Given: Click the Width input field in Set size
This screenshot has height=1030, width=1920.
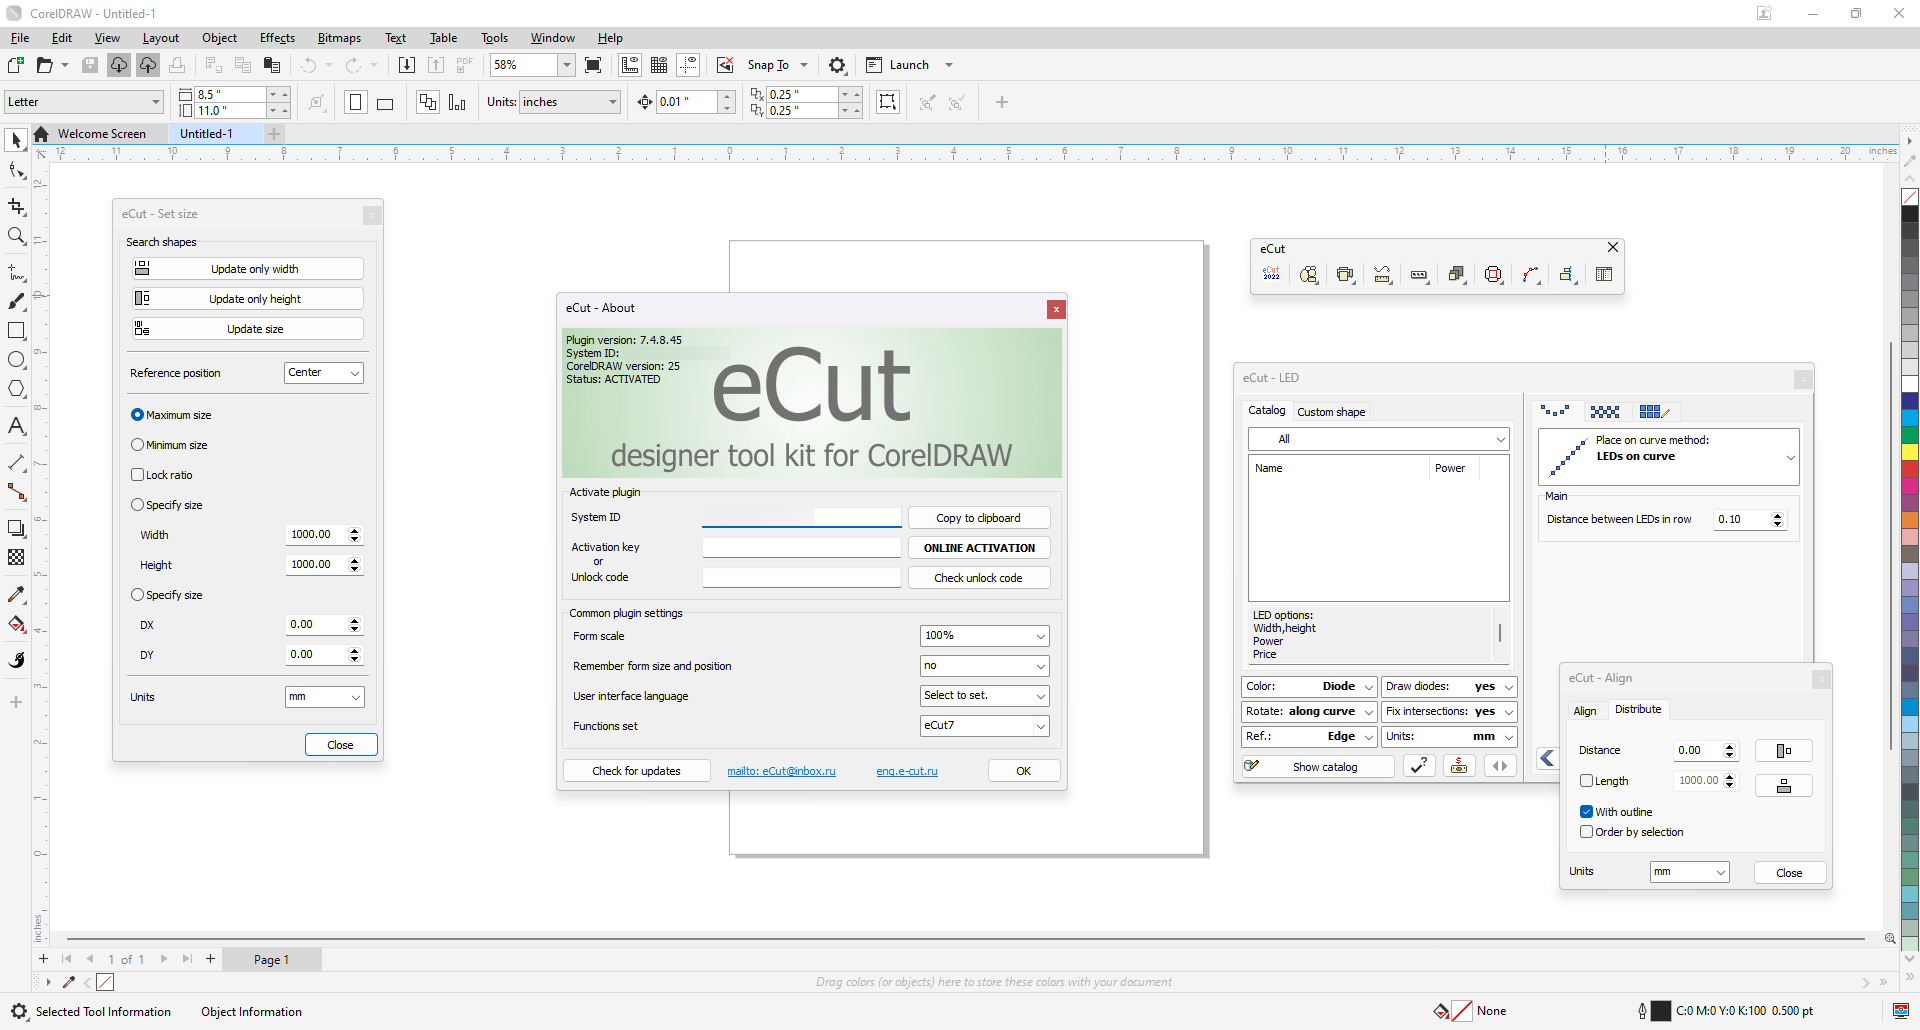Looking at the screenshot, I should tap(318, 534).
